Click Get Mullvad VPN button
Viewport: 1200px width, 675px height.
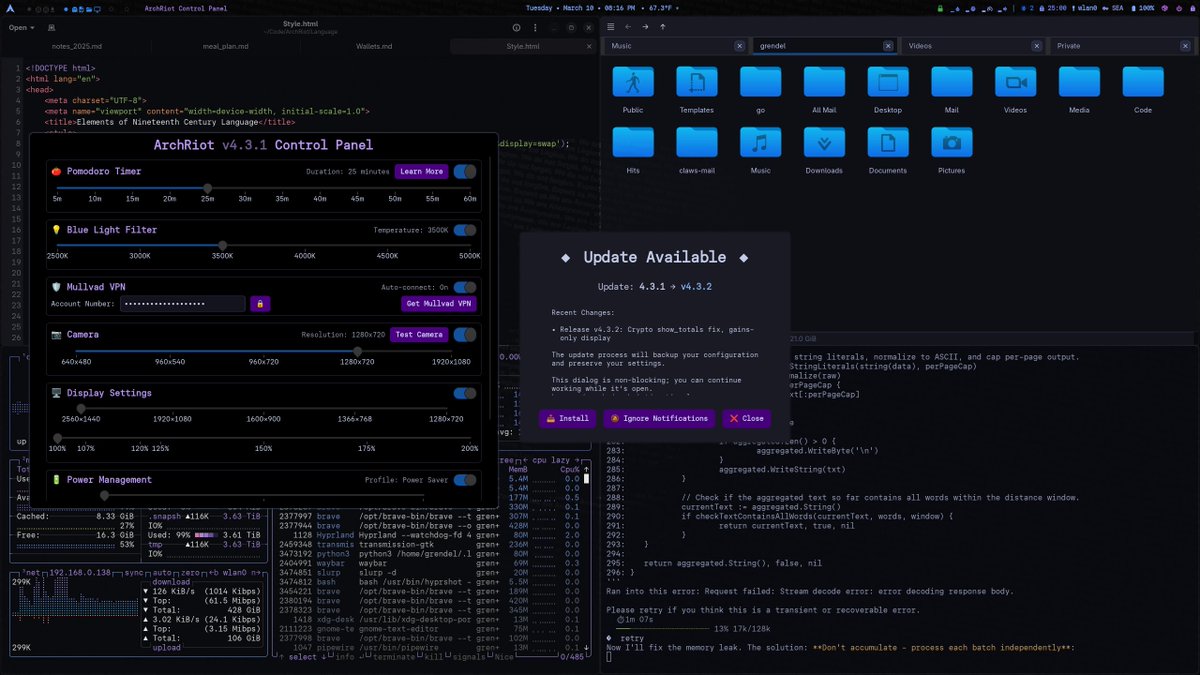[439, 303]
